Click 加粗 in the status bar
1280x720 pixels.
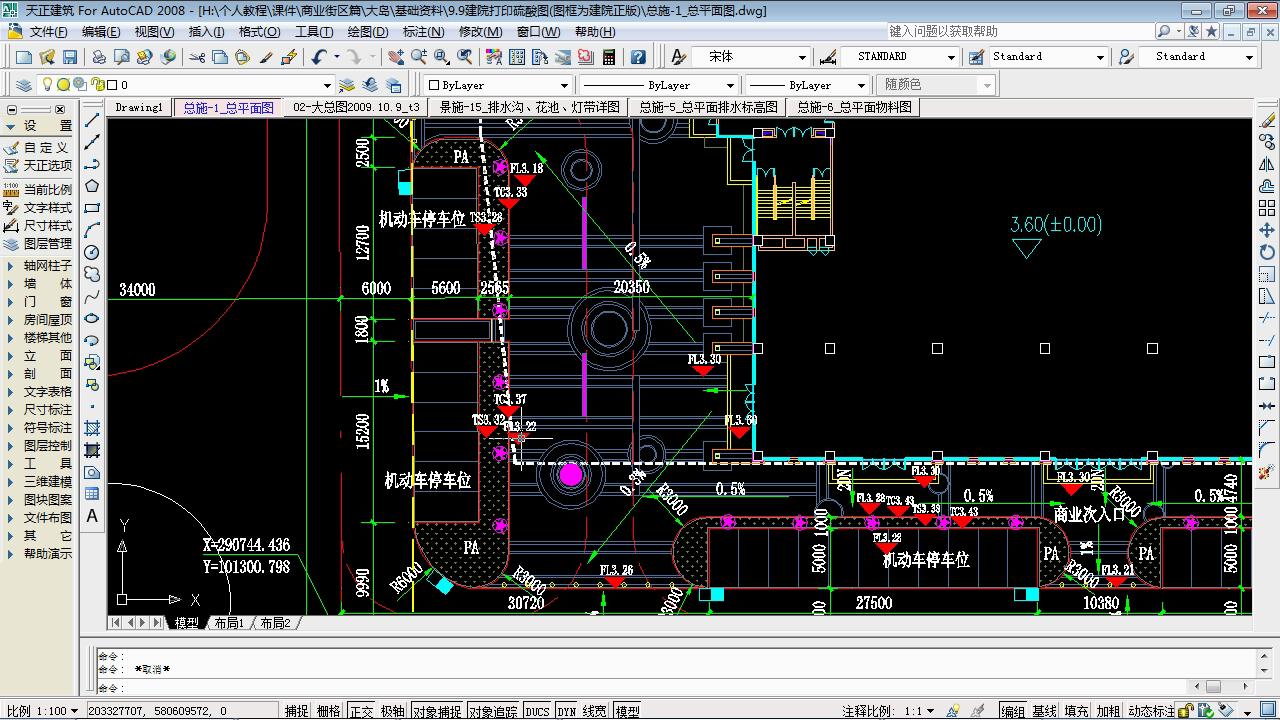pyautogui.click(x=1109, y=711)
